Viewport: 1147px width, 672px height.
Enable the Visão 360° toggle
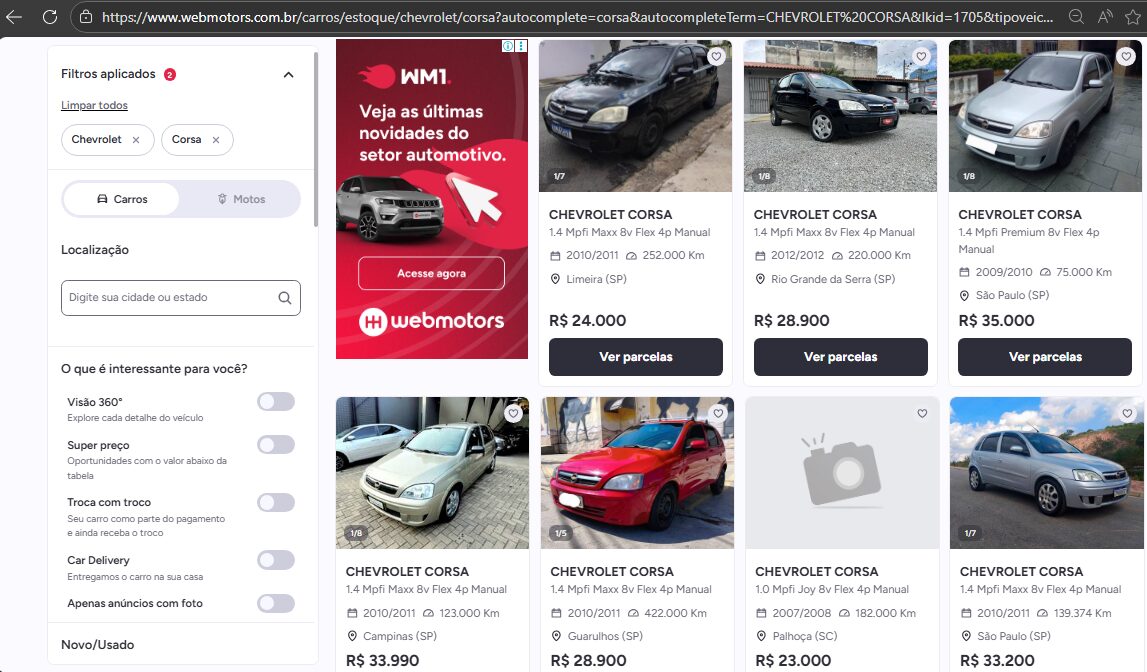pyautogui.click(x=276, y=402)
